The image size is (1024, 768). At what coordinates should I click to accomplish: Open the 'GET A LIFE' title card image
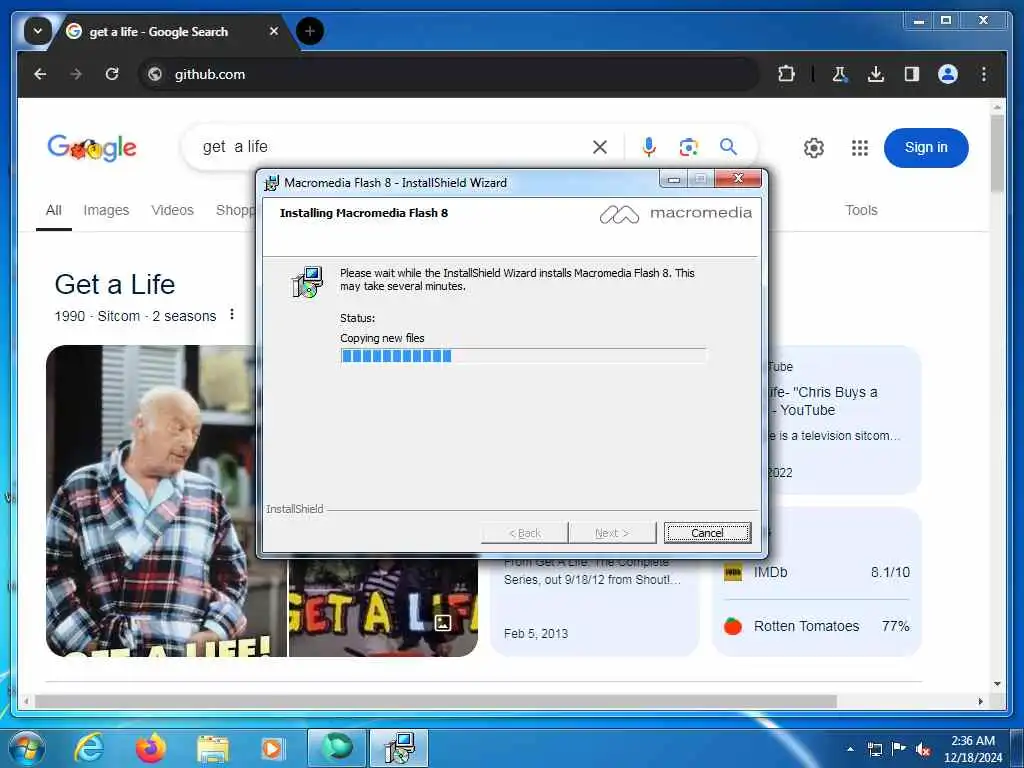click(x=383, y=608)
